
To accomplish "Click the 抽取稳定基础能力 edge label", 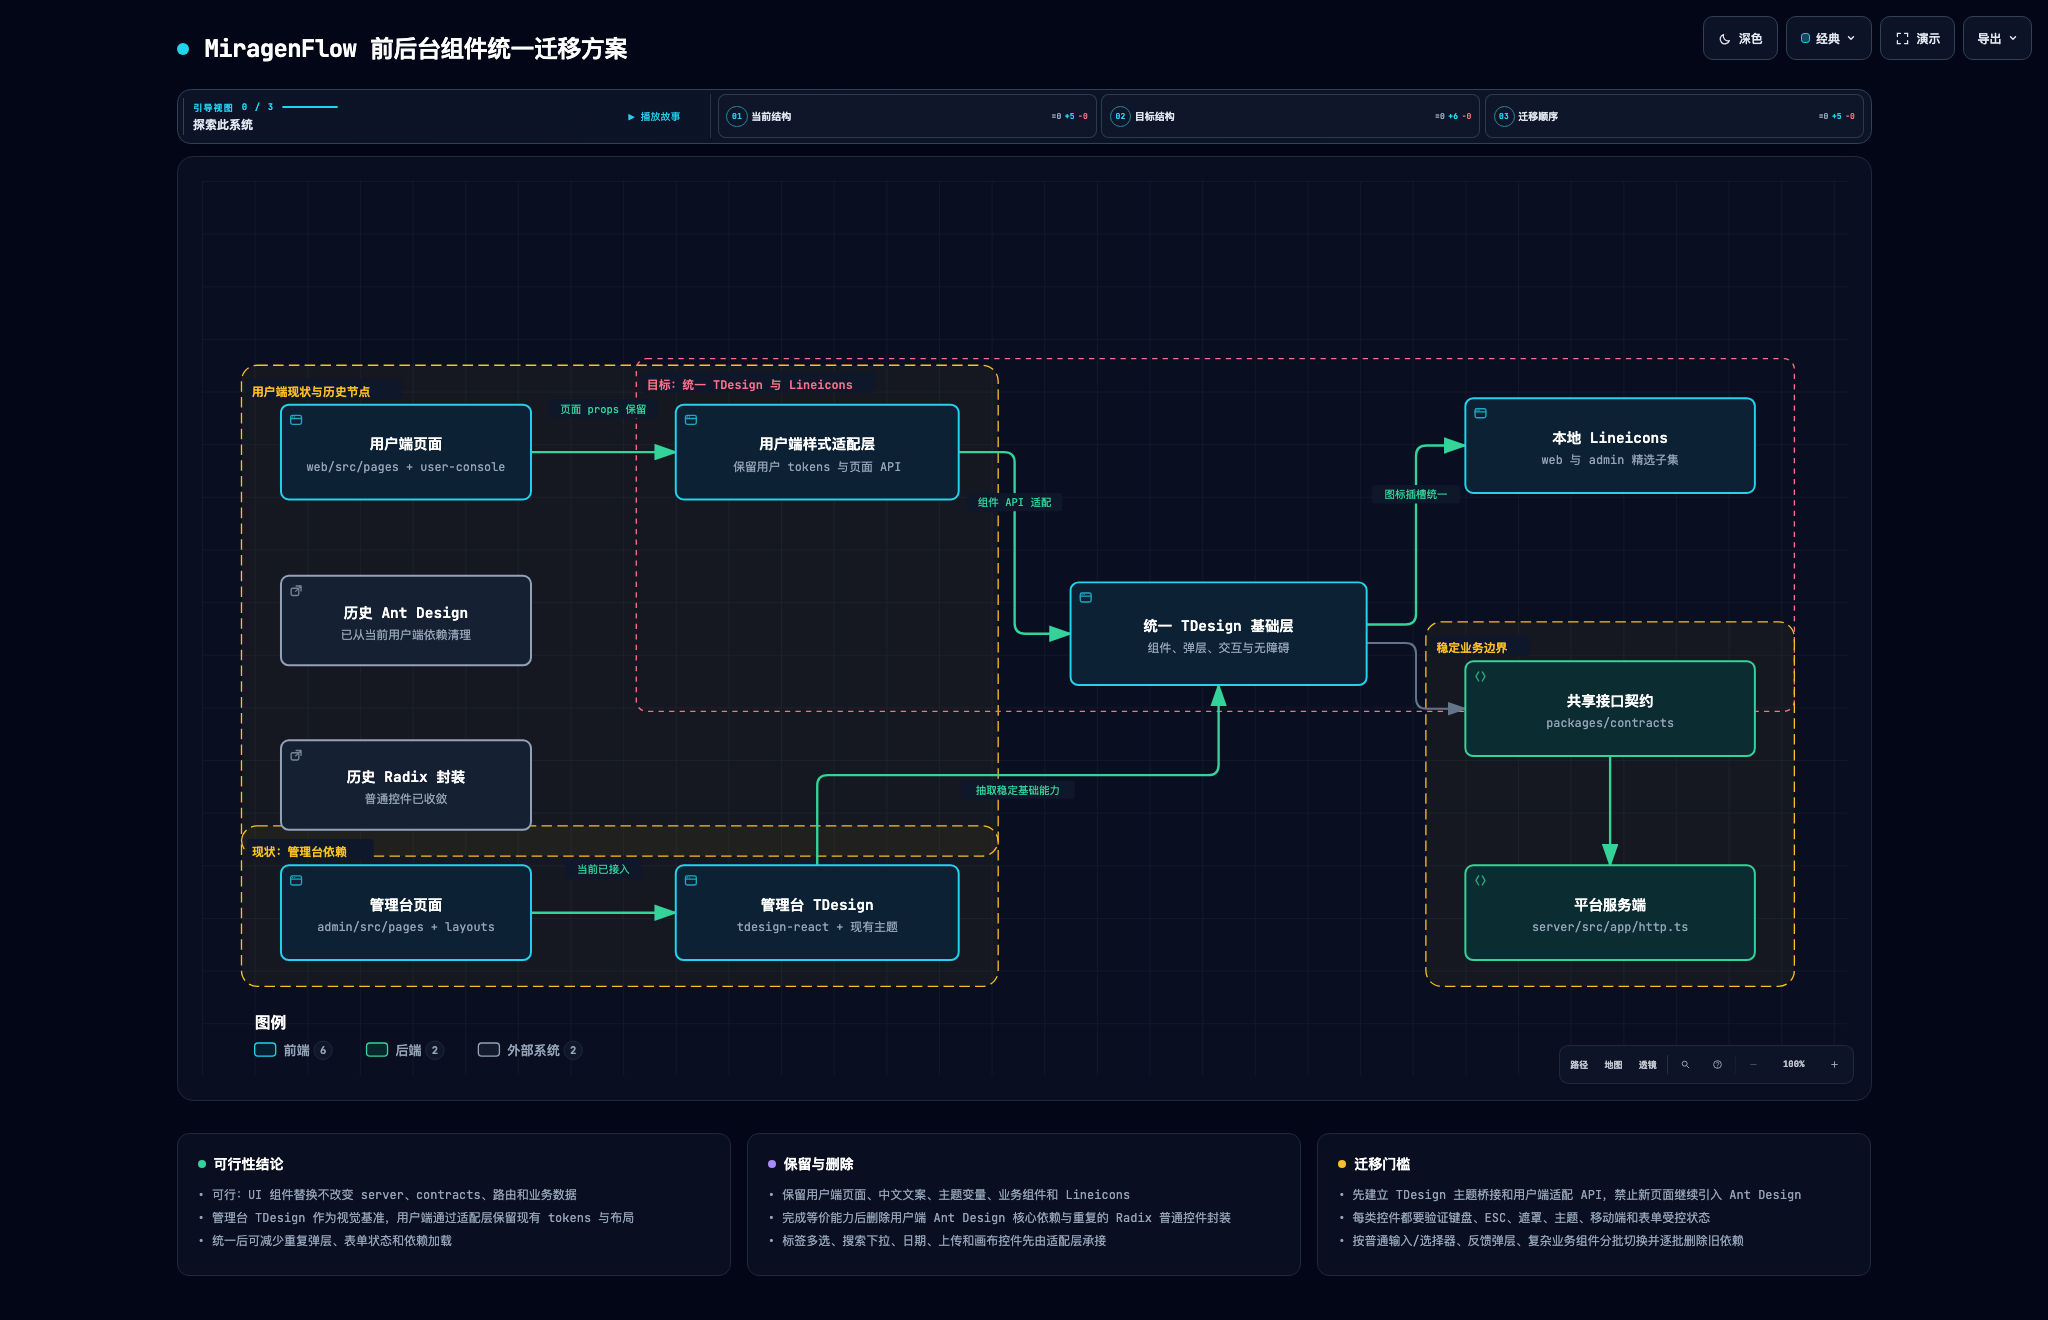I will [x=1018, y=791].
